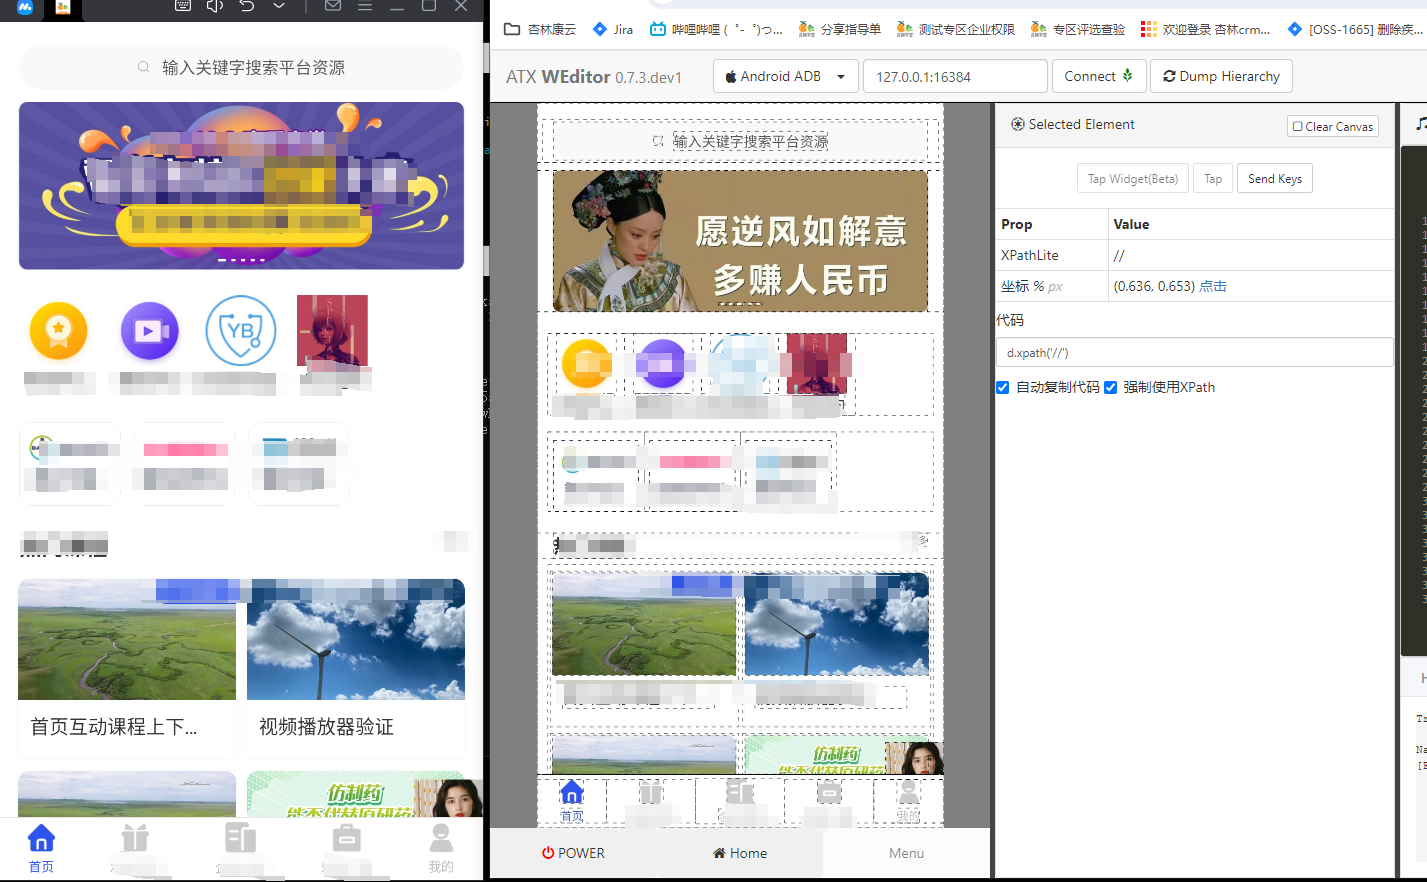Open the Android ADB device dropdown

click(x=785, y=76)
